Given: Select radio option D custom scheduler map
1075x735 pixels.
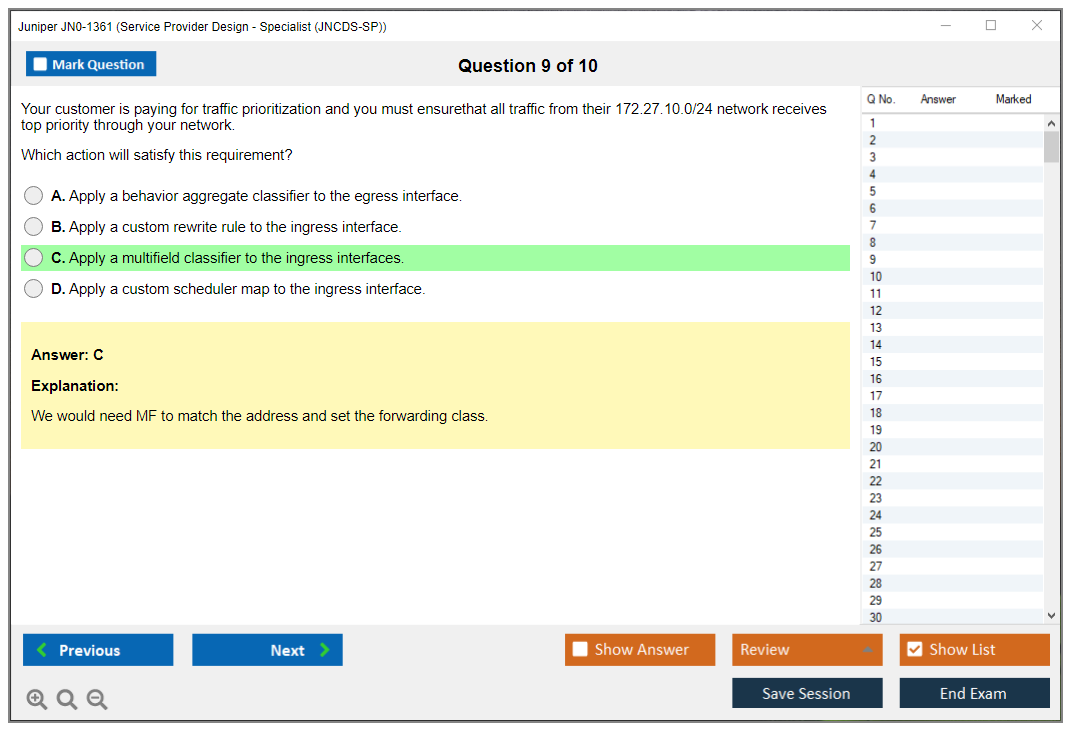Looking at the screenshot, I should point(34,289).
